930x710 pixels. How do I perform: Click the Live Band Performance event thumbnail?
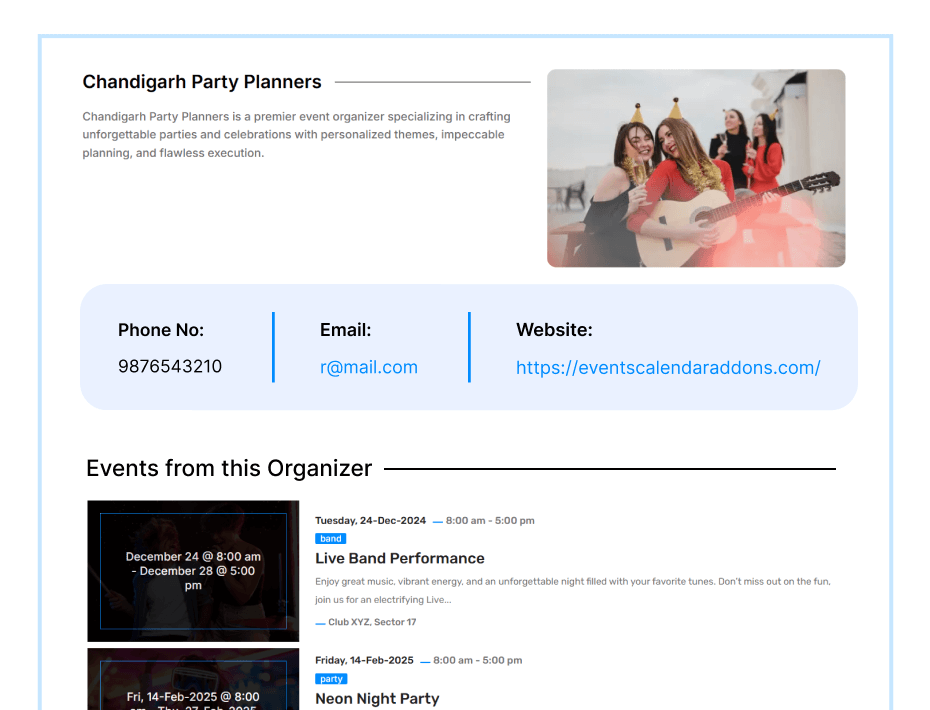[193, 571]
